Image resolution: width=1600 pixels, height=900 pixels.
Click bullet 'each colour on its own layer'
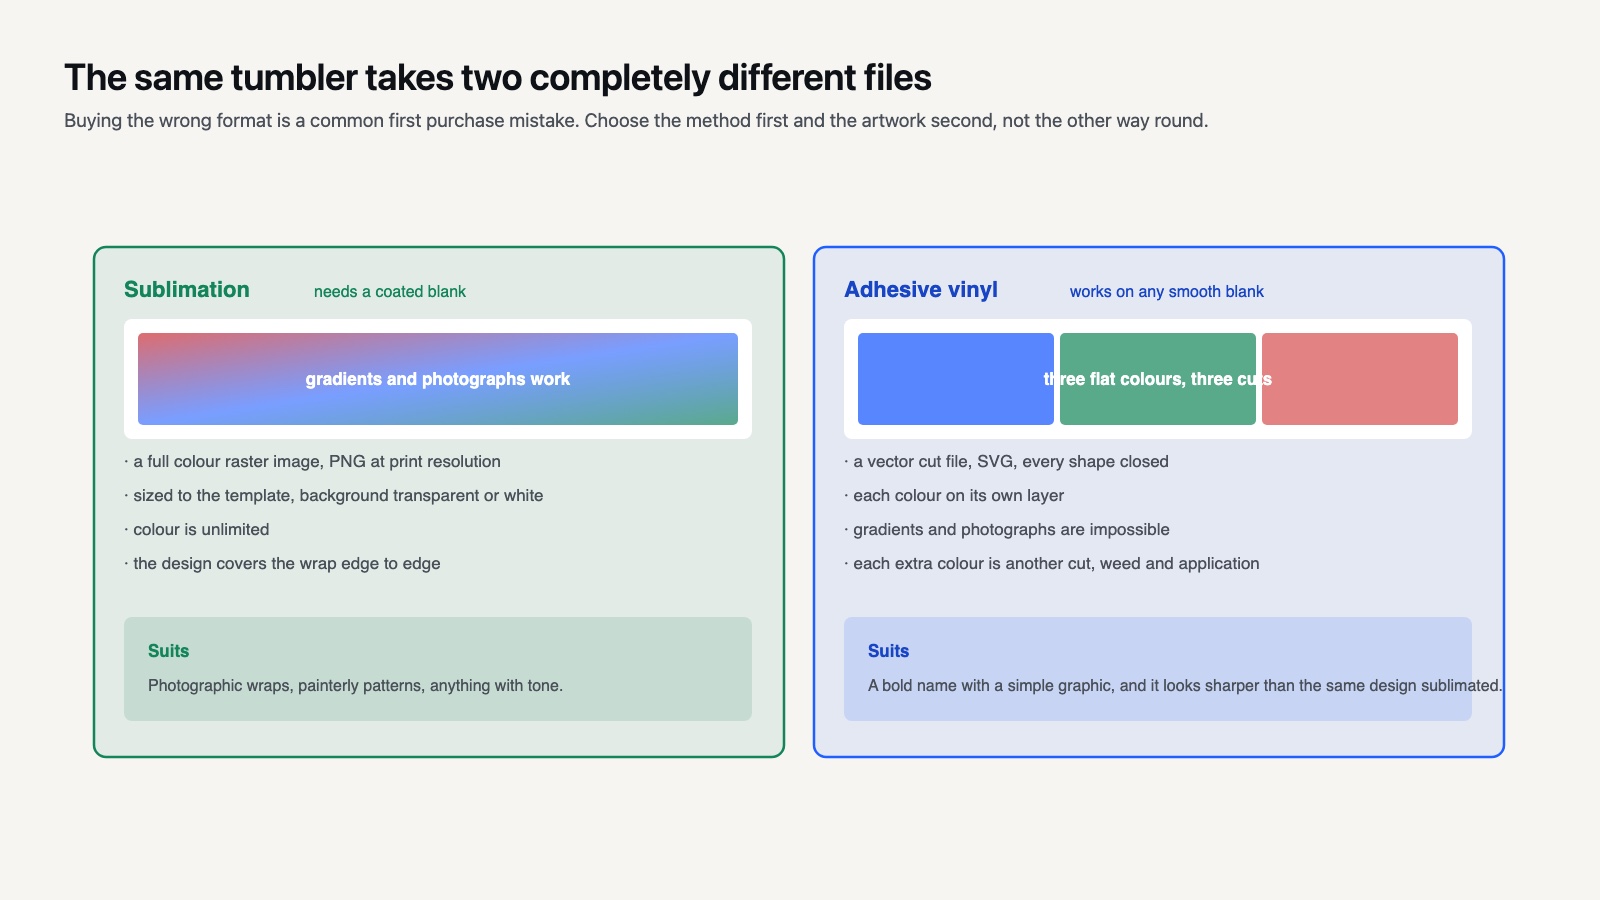(x=954, y=496)
